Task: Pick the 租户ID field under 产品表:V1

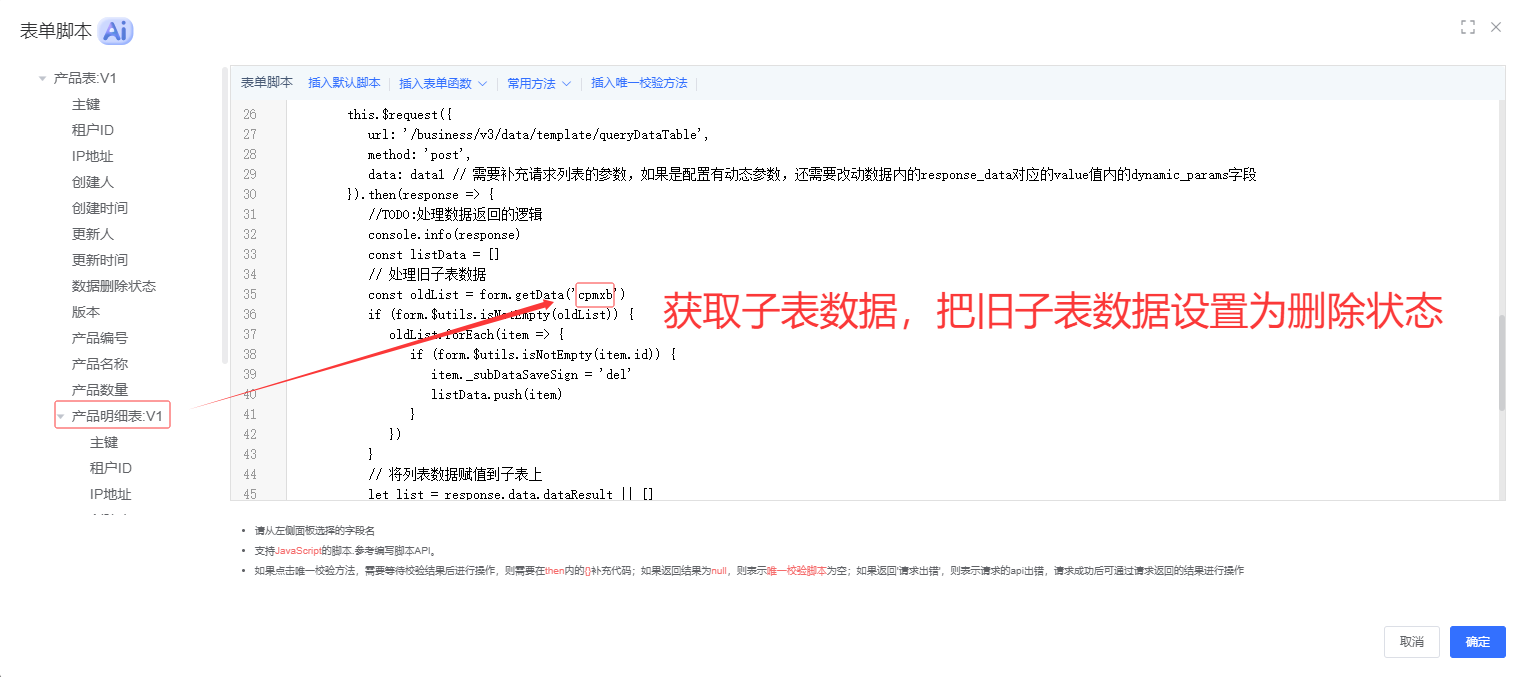Action: 93,130
